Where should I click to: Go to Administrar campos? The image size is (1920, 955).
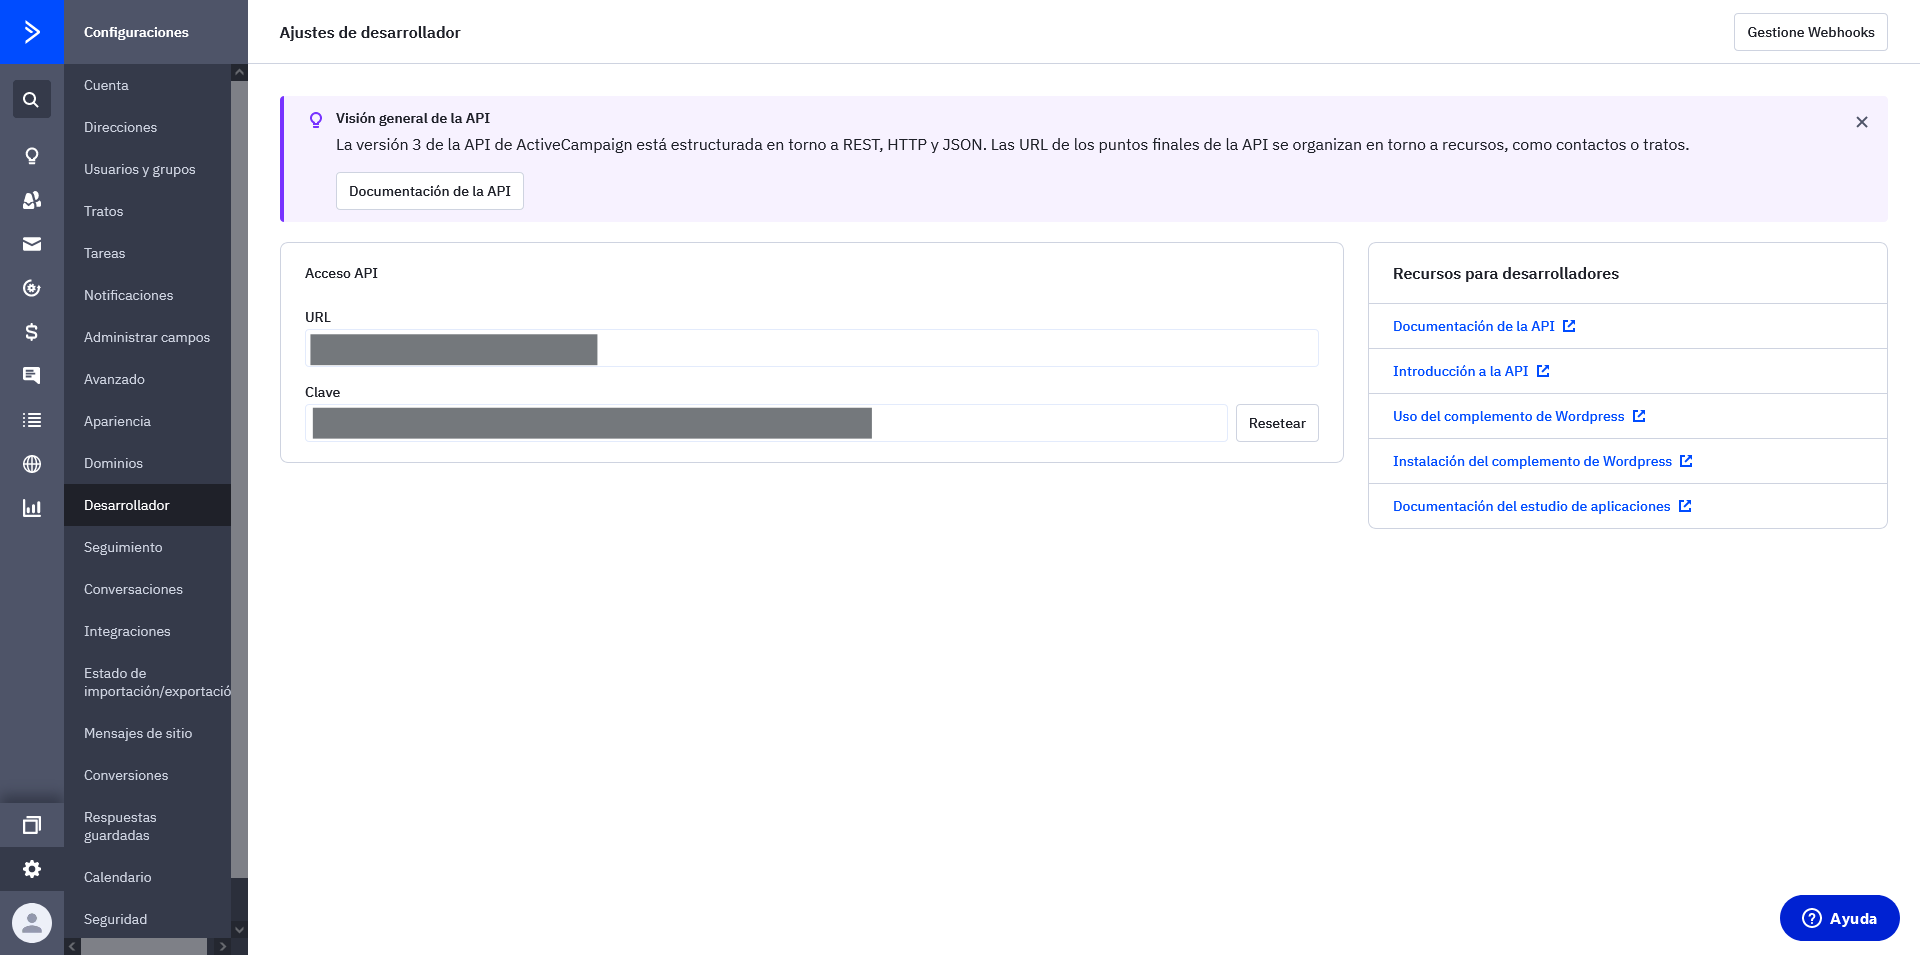pos(147,337)
